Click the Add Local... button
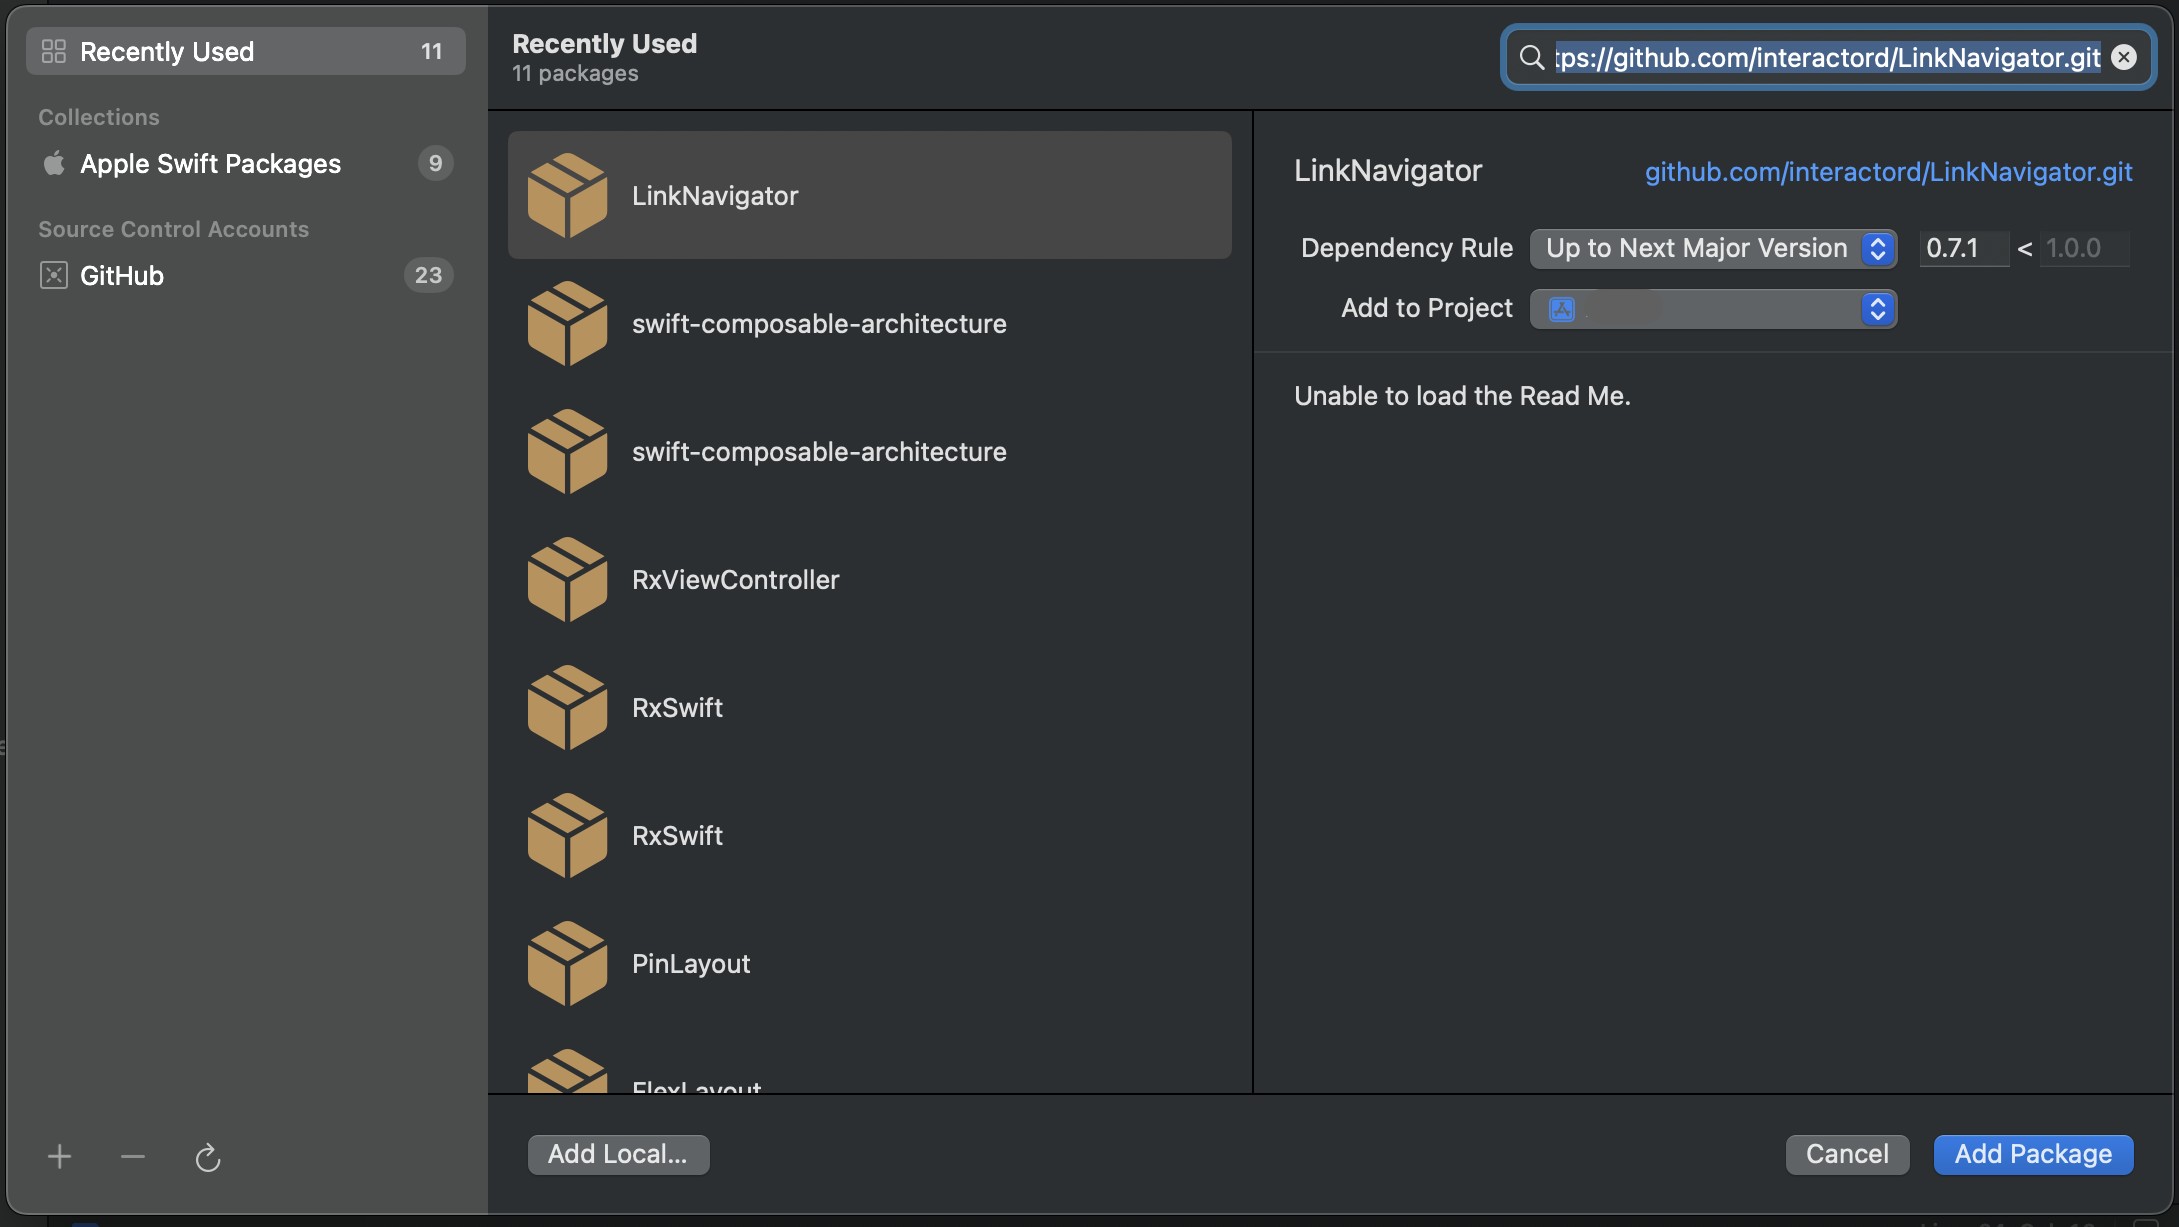 click(x=618, y=1154)
